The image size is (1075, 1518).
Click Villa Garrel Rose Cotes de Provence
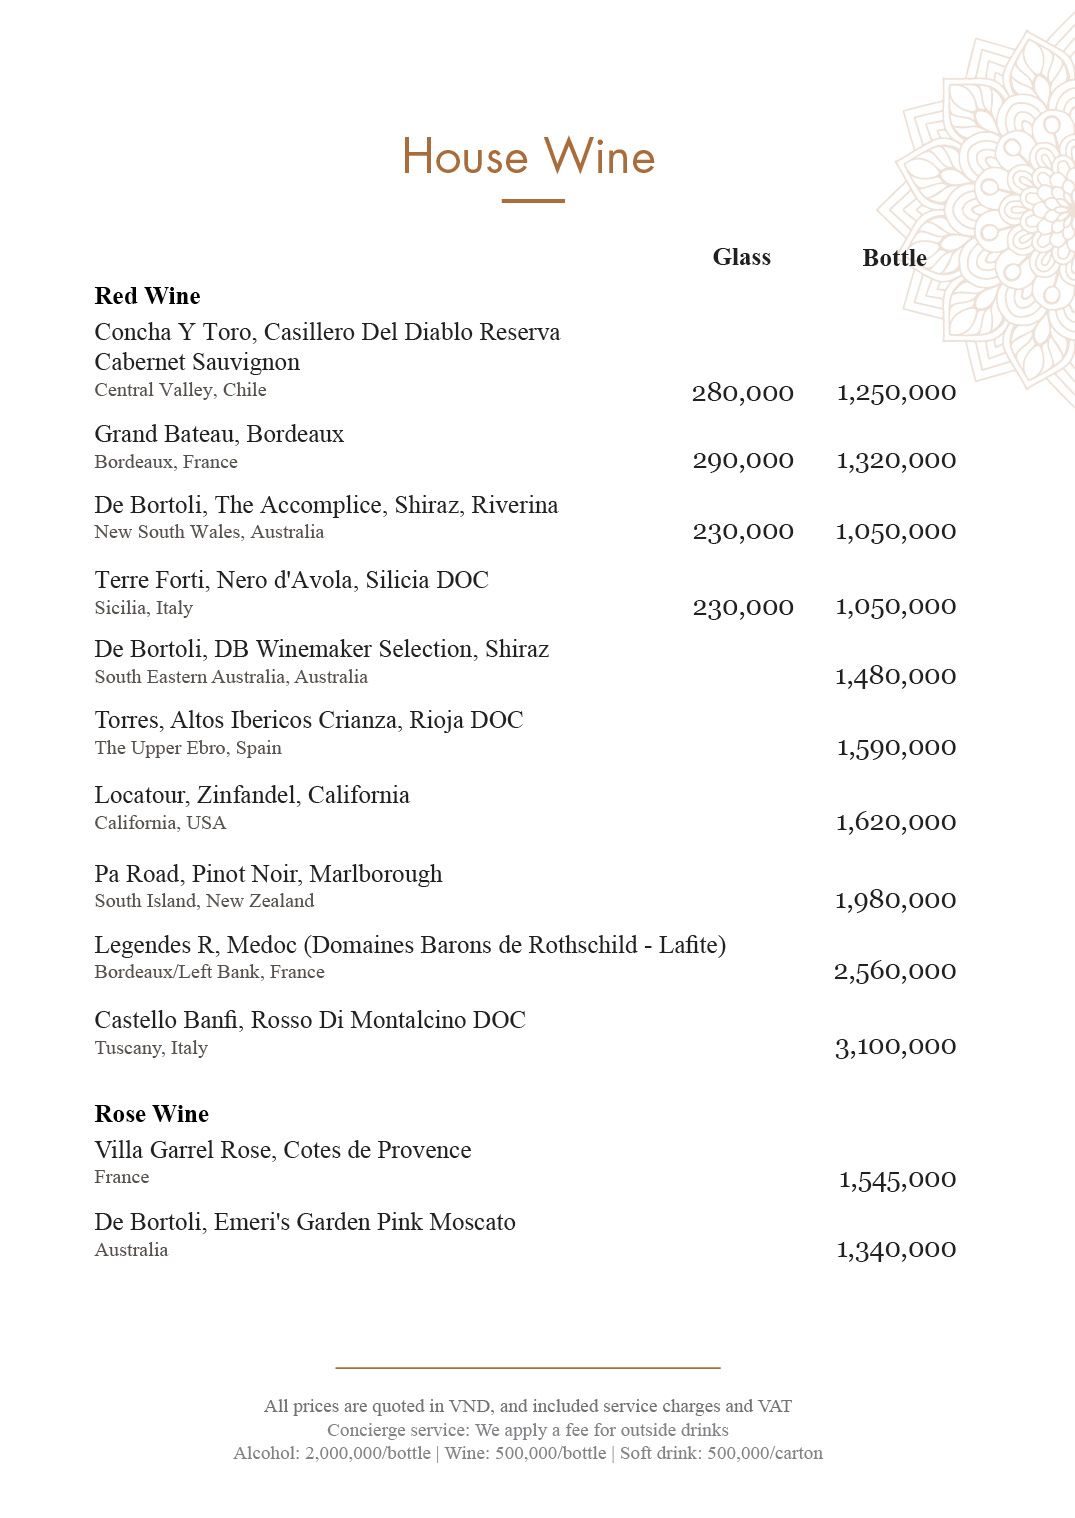pos(283,1150)
